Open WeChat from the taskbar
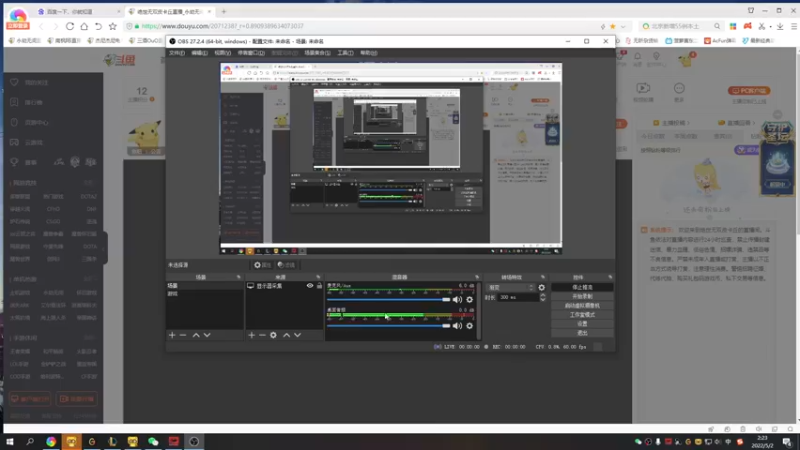 153,441
